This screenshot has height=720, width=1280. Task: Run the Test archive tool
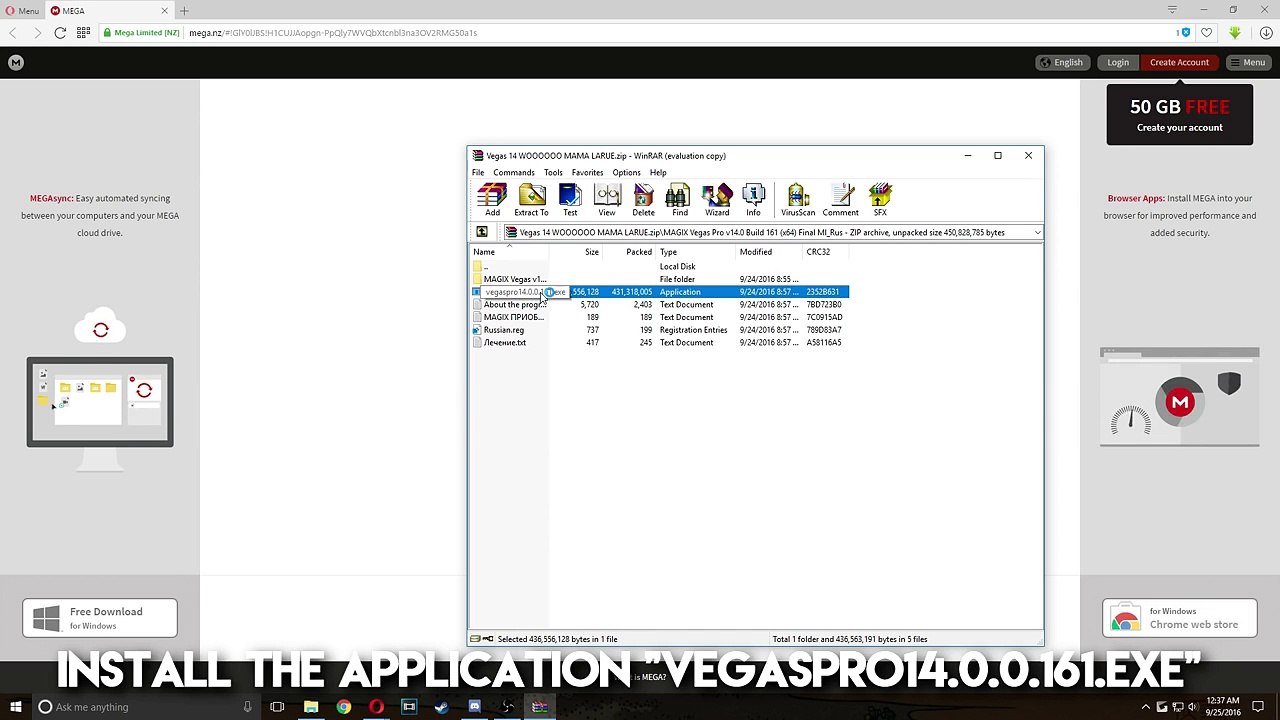click(x=570, y=200)
